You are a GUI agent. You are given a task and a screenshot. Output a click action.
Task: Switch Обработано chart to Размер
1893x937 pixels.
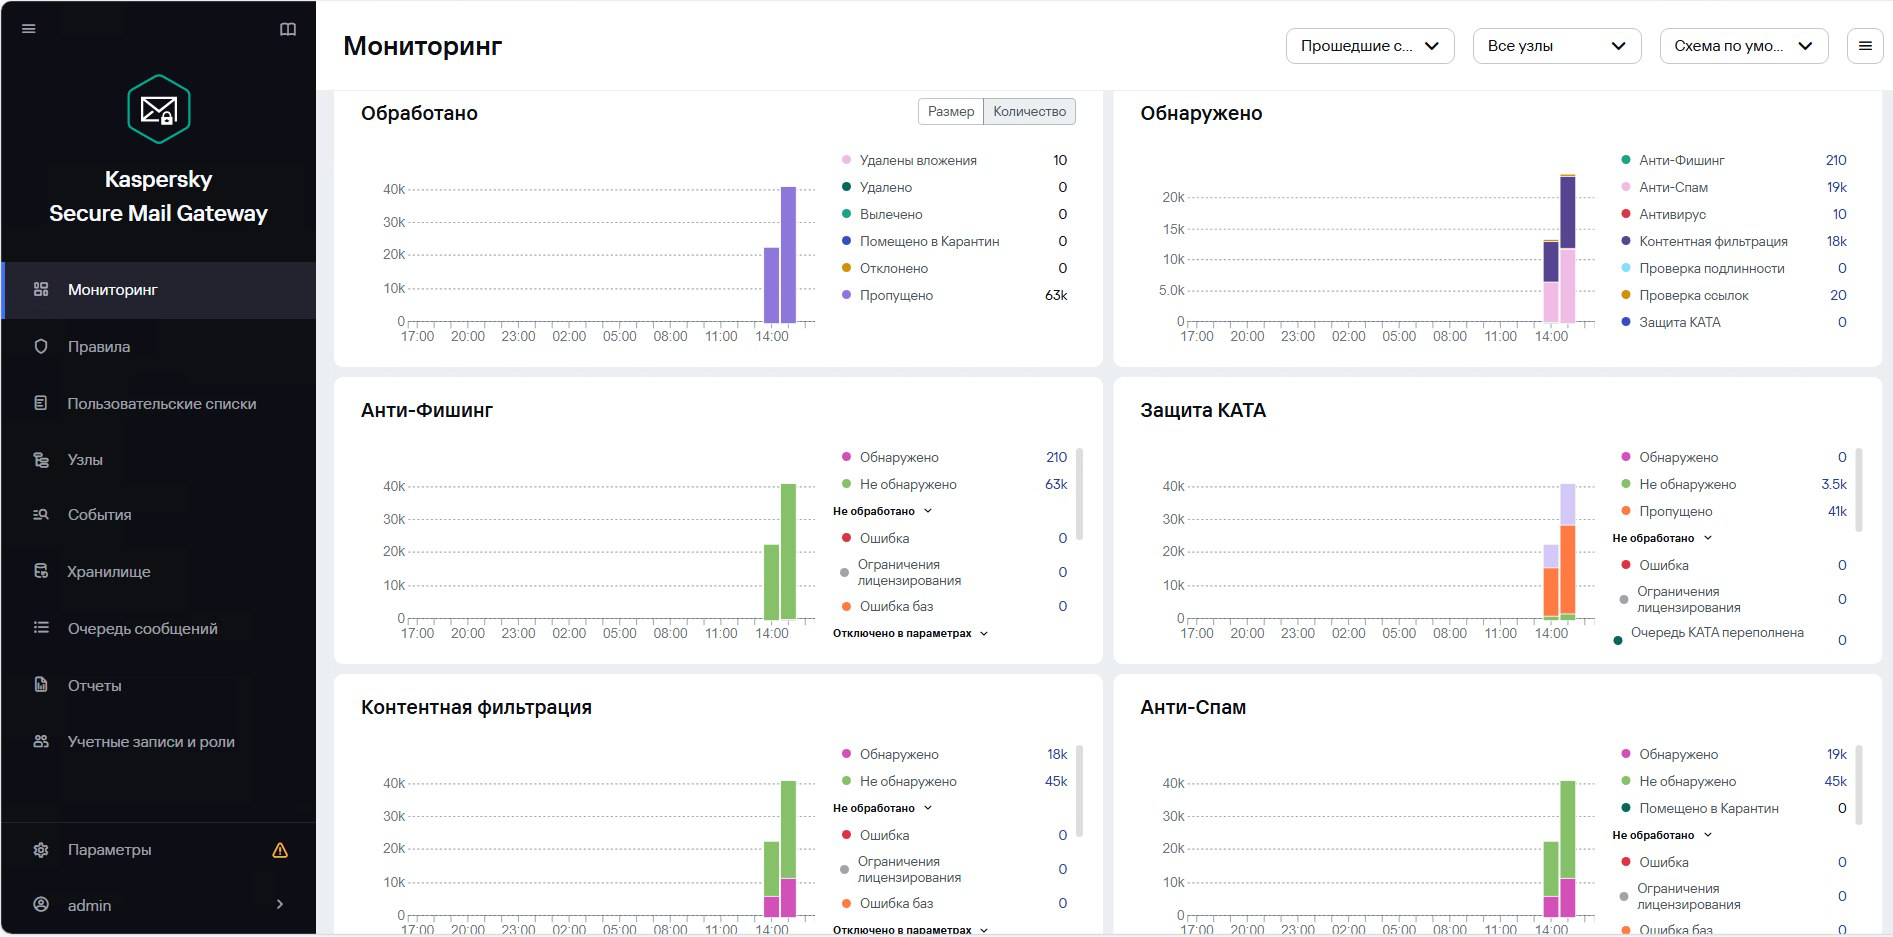point(951,112)
